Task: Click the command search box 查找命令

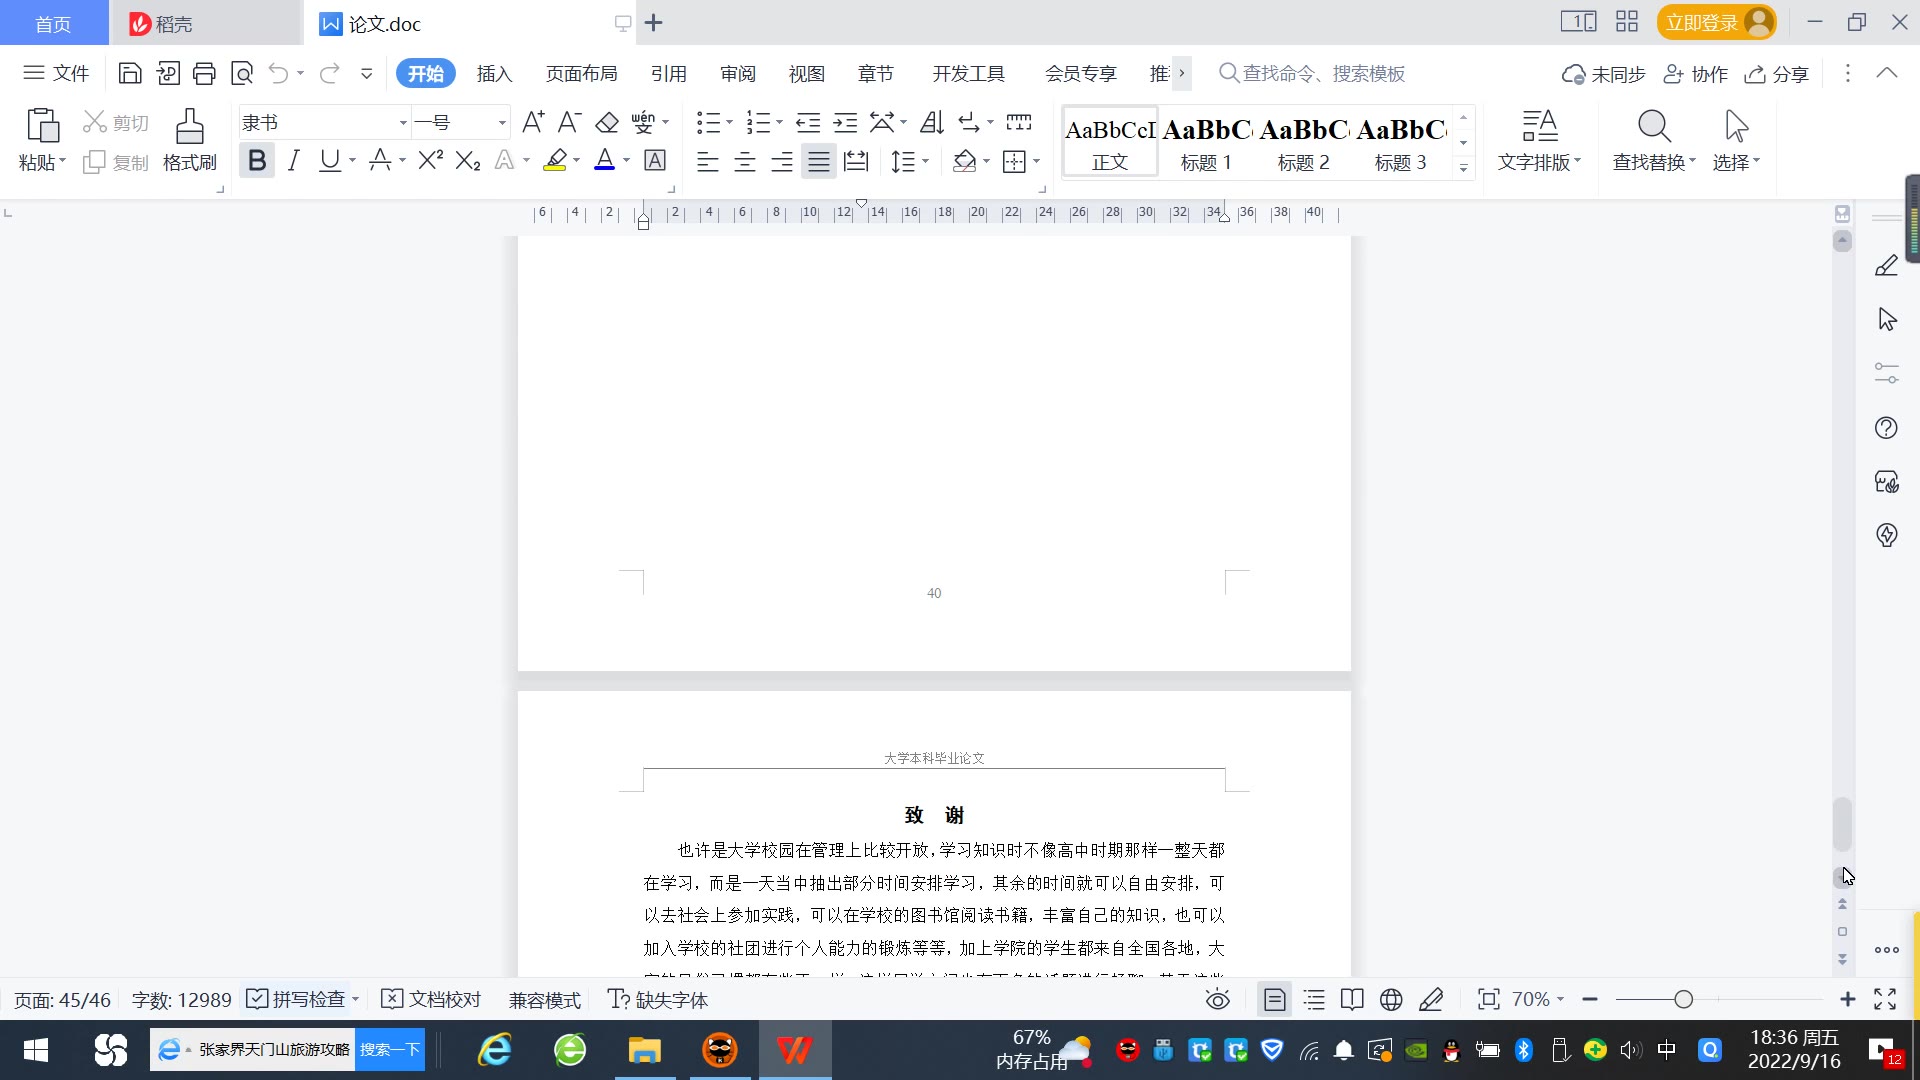Action: click(1322, 73)
